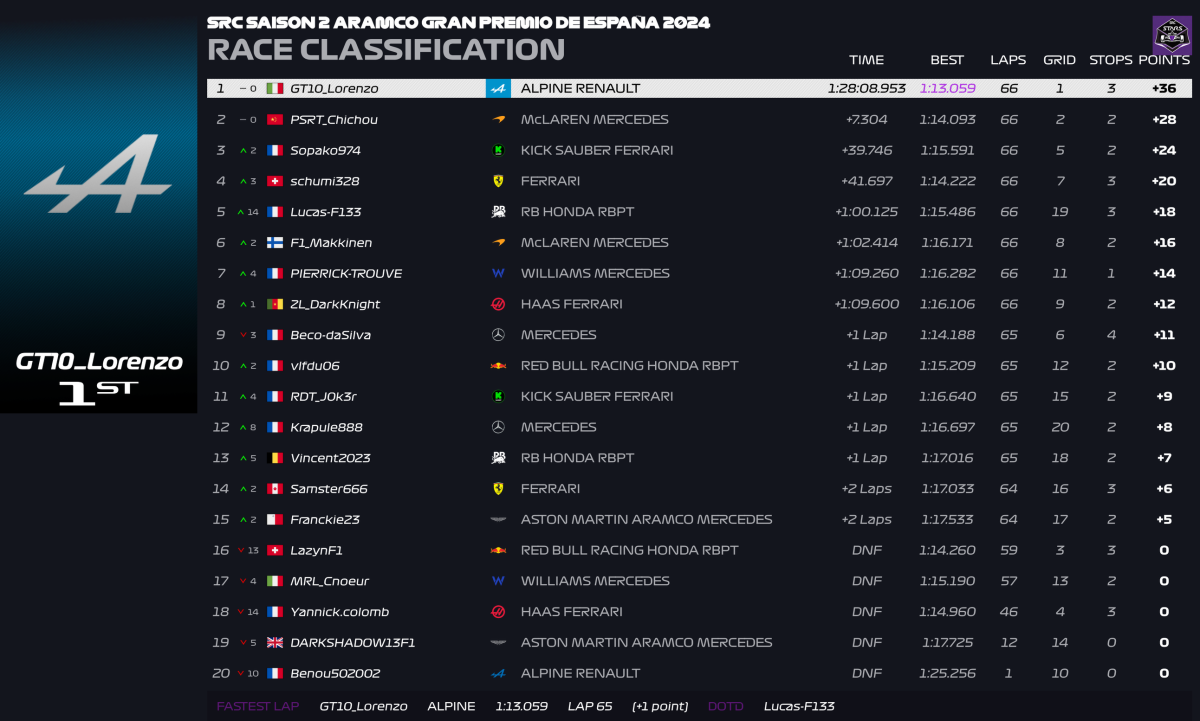Click the Kick Sauber logo next to Sopako974
The image size is (1200, 721).
[x=498, y=150]
